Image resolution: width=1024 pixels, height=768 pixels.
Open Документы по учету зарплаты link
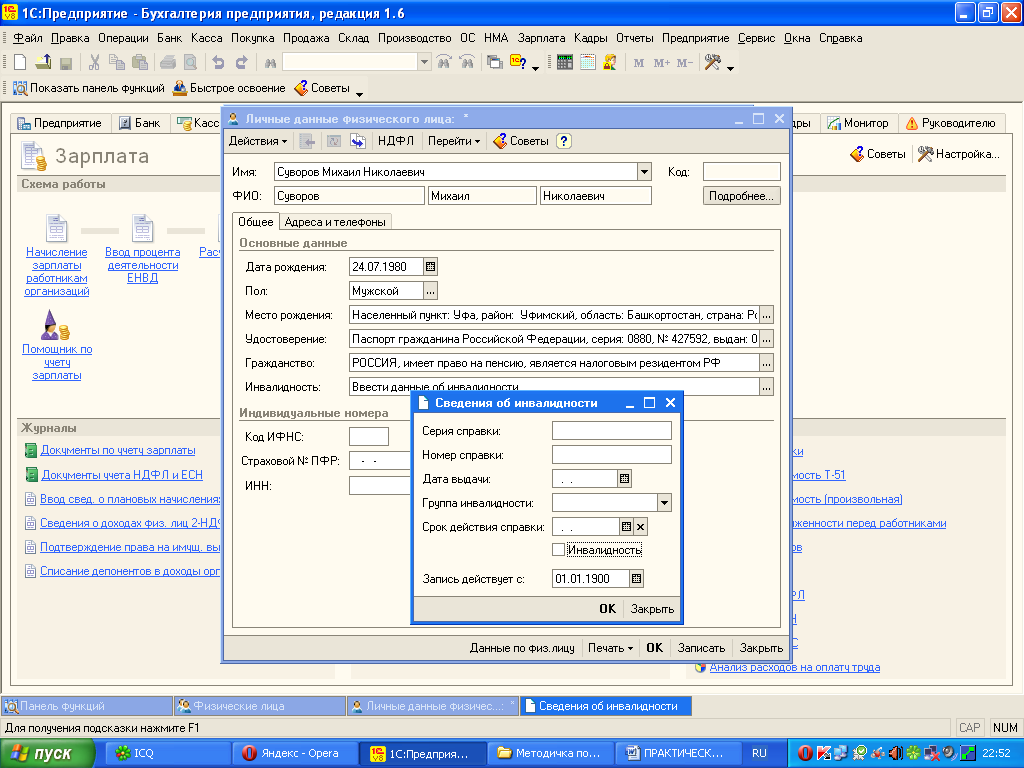click(118, 450)
